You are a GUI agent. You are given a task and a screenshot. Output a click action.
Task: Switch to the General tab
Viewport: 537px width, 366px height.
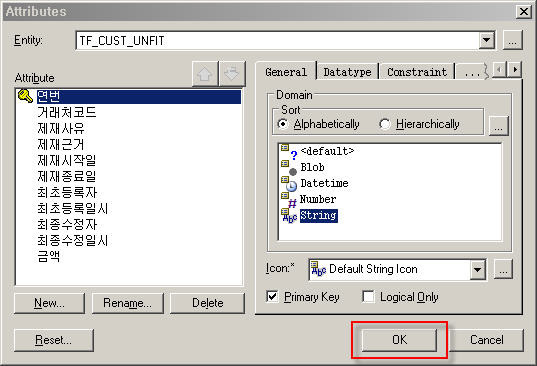coord(286,72)
